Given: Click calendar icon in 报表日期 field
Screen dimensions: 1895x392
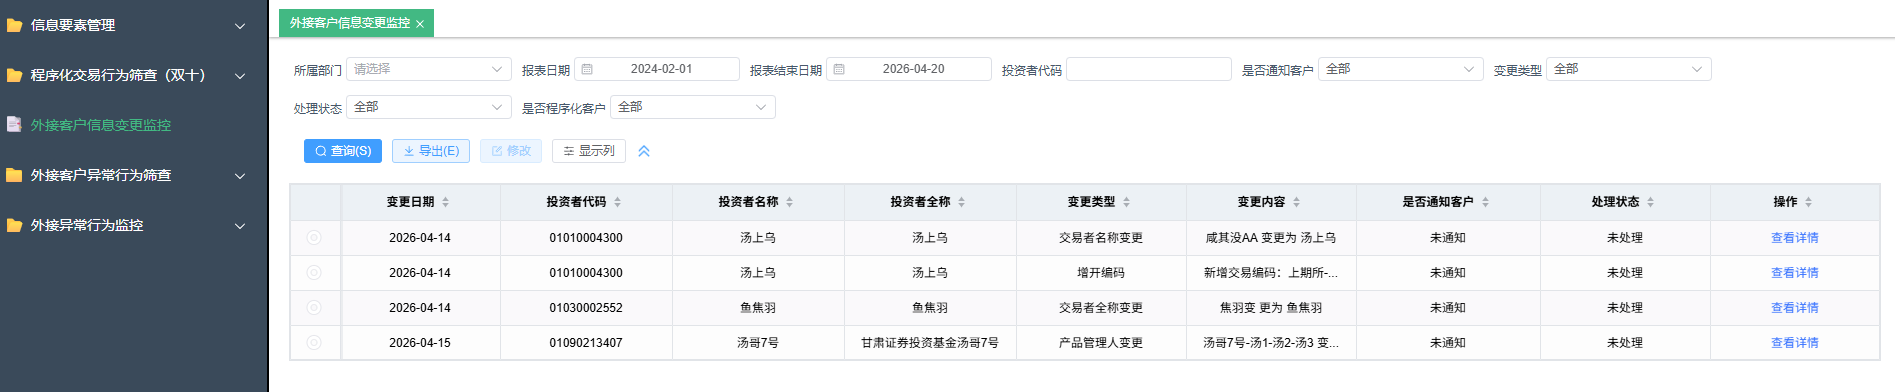Looking at the screenshot, I should (587, 69).
